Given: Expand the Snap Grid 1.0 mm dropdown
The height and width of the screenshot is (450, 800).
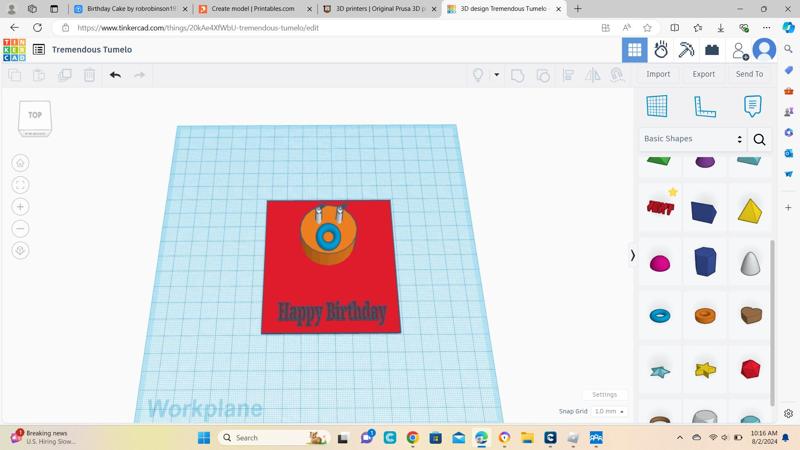Looking at the screenshot, I should pos(608,412).
